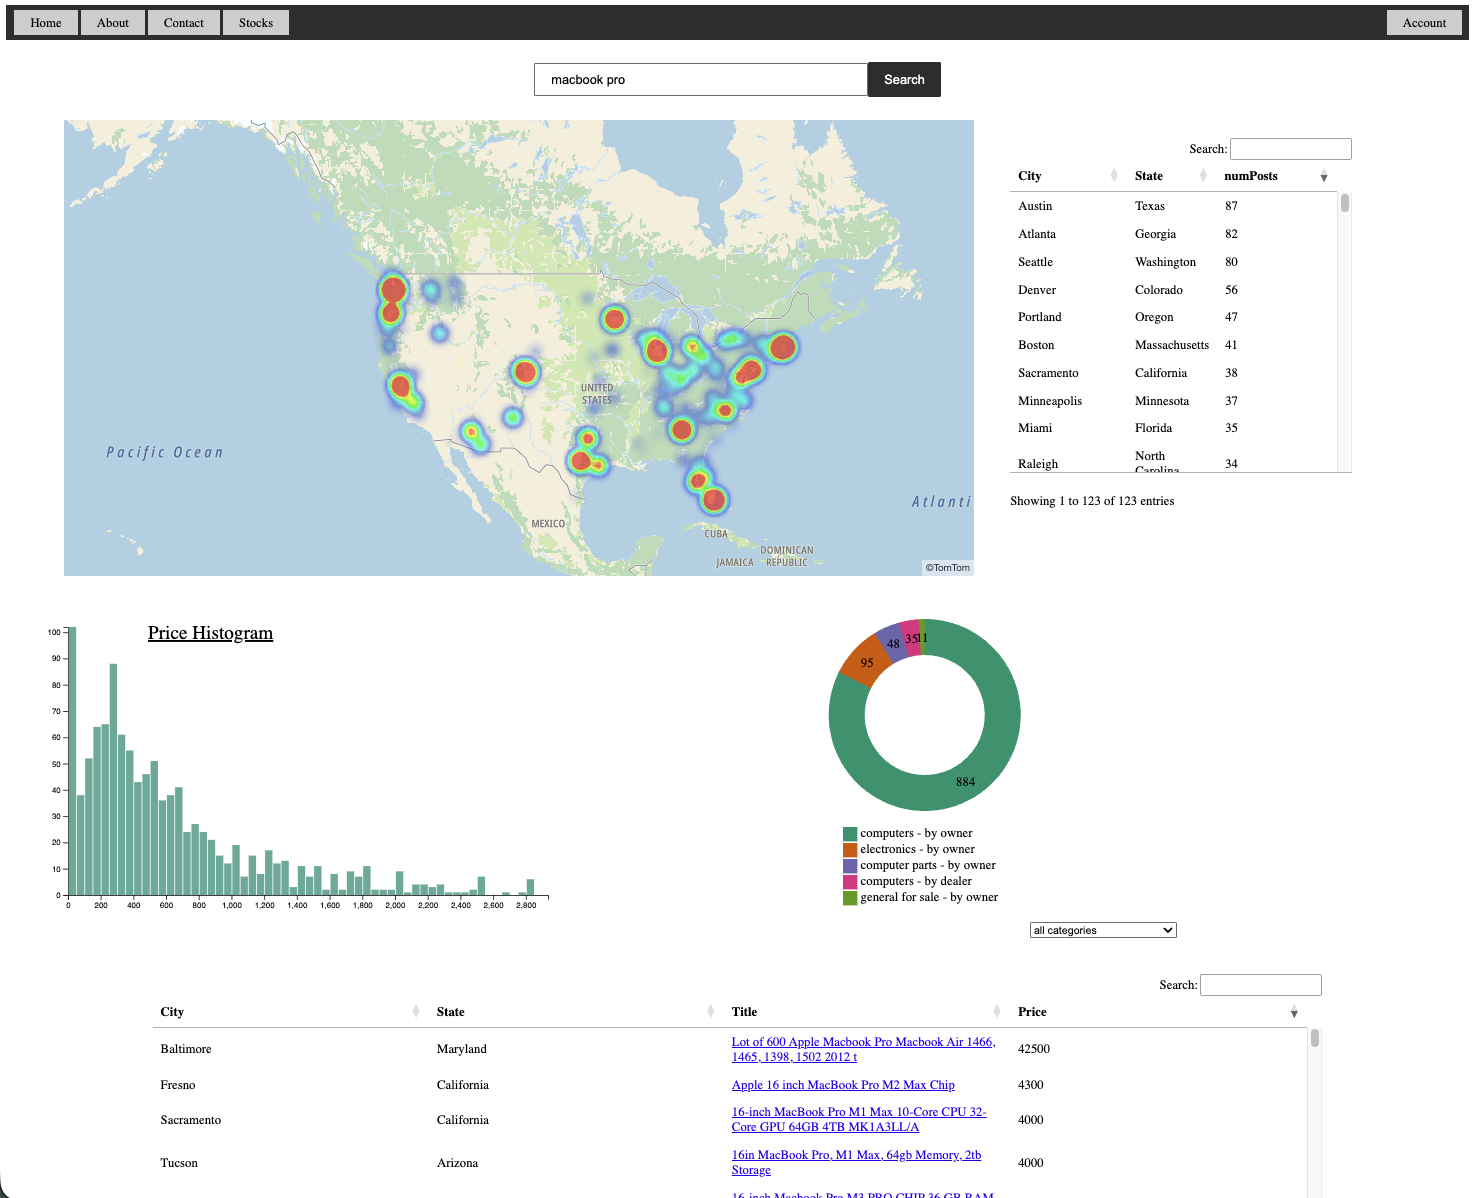This screenshot has width=1473, height=1198.
Task: Open Apple 16 inch MacBook Pro M2 Max listing
Action: [x=843, y=1085]
